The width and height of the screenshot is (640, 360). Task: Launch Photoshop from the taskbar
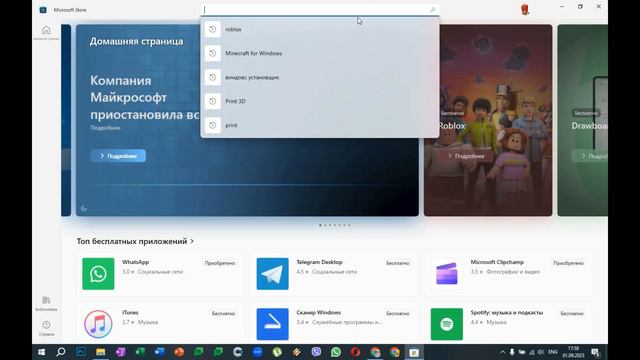tap(81, 352)
